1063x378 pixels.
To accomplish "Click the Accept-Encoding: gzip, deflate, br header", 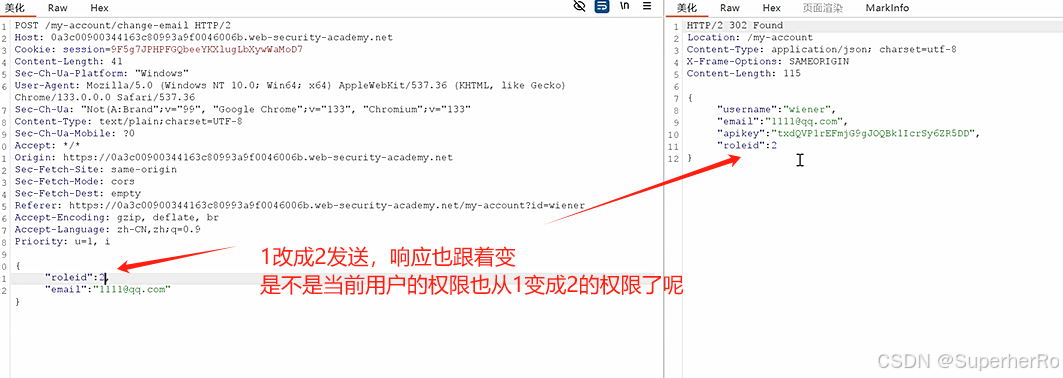I will coord(116,217).
